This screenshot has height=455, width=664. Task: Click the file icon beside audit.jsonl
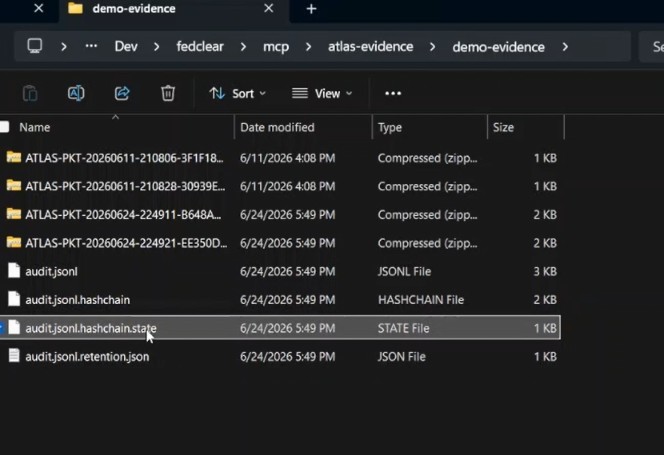click(x=14, y=271)
